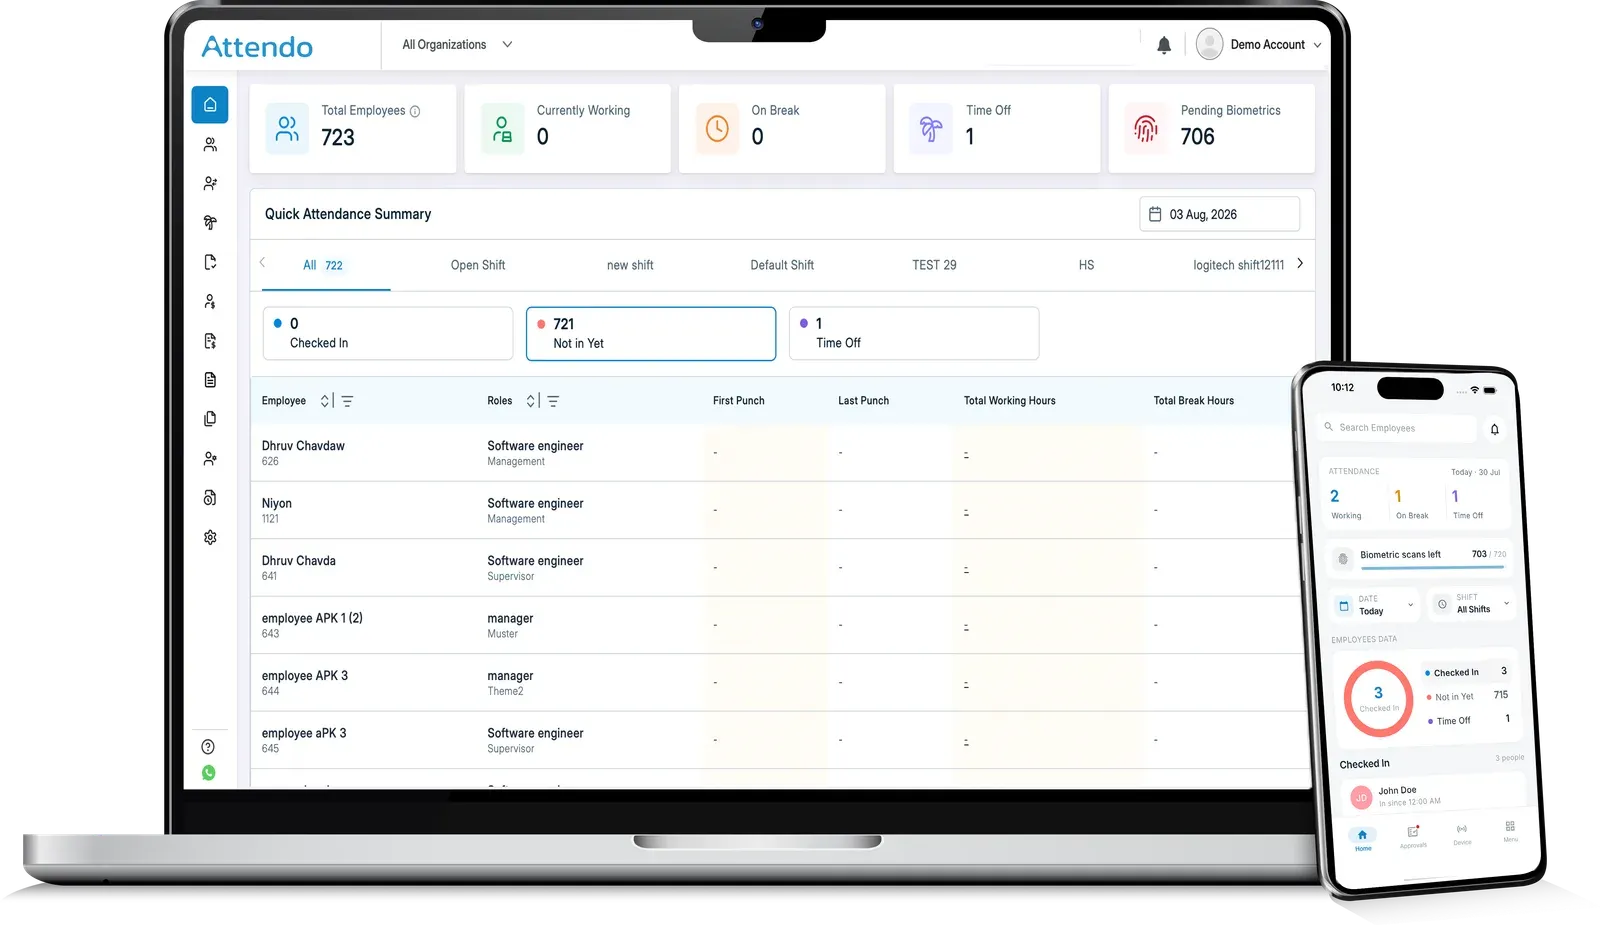This screenshot has width=1600, height=925.
Task: Open the help question-mark icon
Action: [x=208, y=747]
